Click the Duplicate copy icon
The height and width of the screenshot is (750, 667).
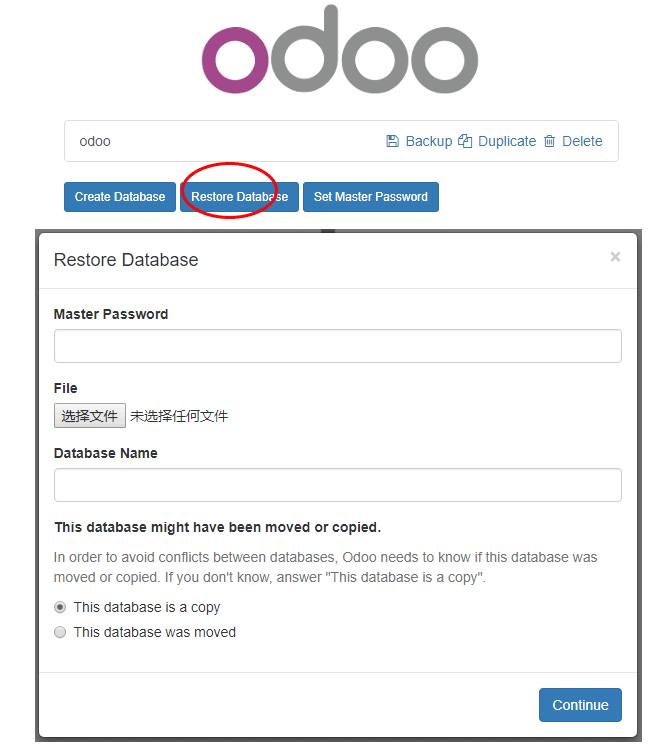click(465, 141)
